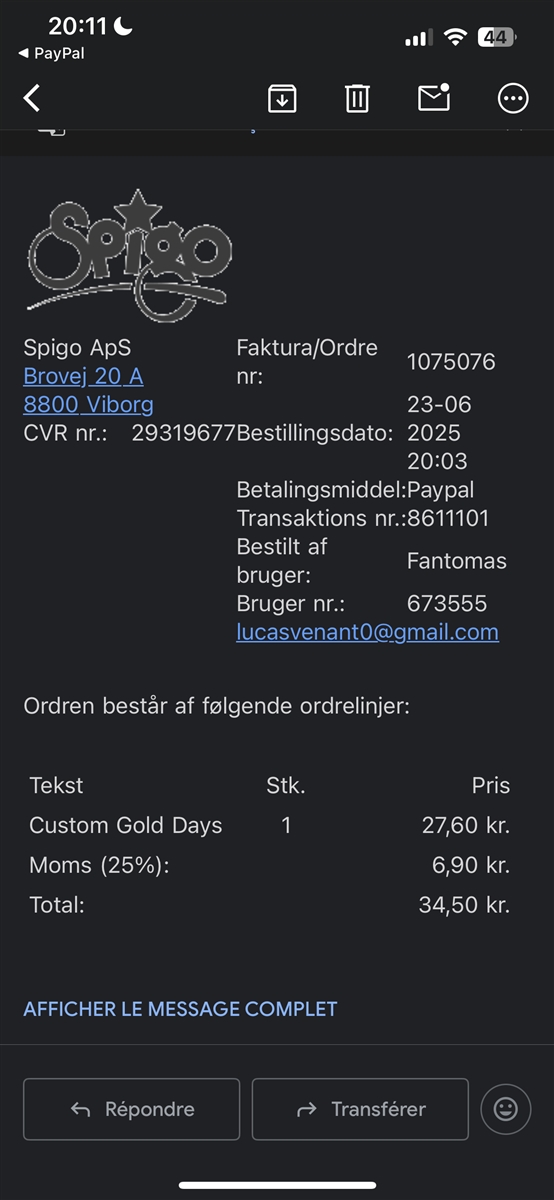The width and height of the screenshot is (554, 1200).
Task: Open the lucasvenant0@gmail.com email link
Action: click(367, 632)
